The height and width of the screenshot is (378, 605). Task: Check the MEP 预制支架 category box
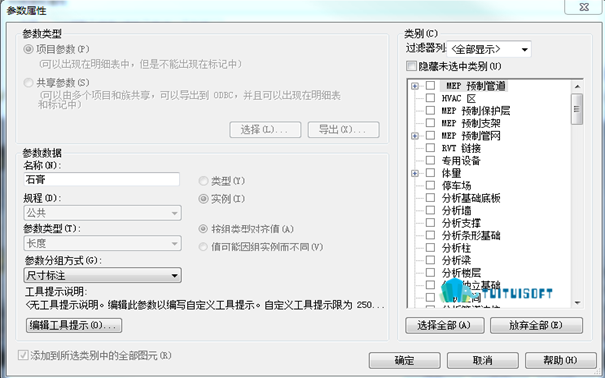click(430, 123)
